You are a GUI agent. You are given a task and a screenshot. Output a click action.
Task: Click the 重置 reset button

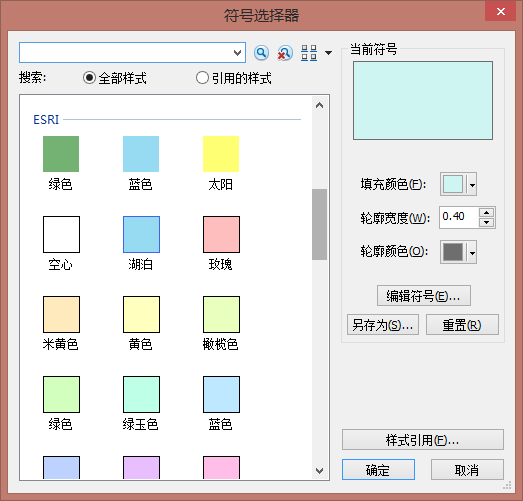(462, 325)
